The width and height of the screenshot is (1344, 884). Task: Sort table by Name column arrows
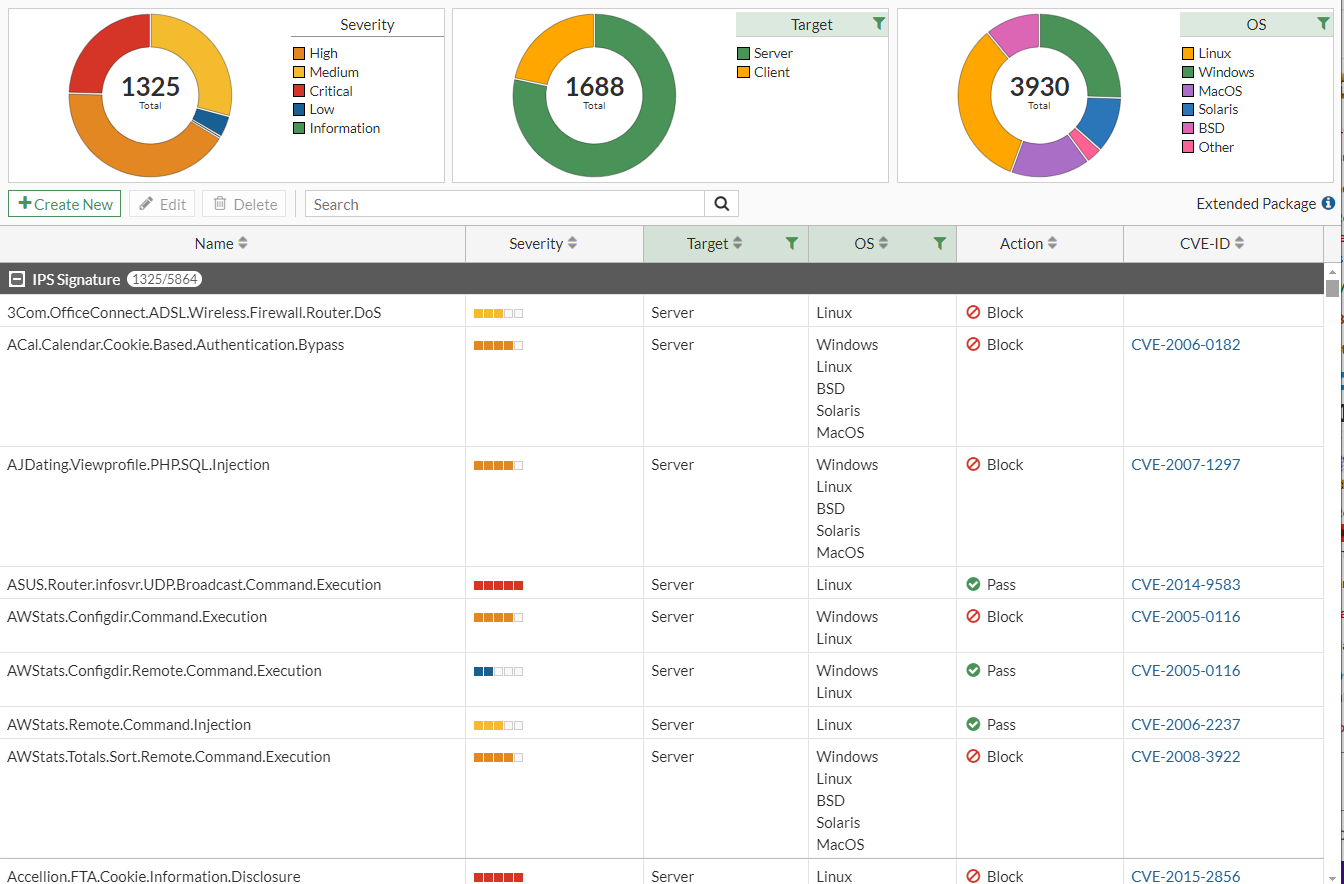pyautogui.click(x=242, y=243)
